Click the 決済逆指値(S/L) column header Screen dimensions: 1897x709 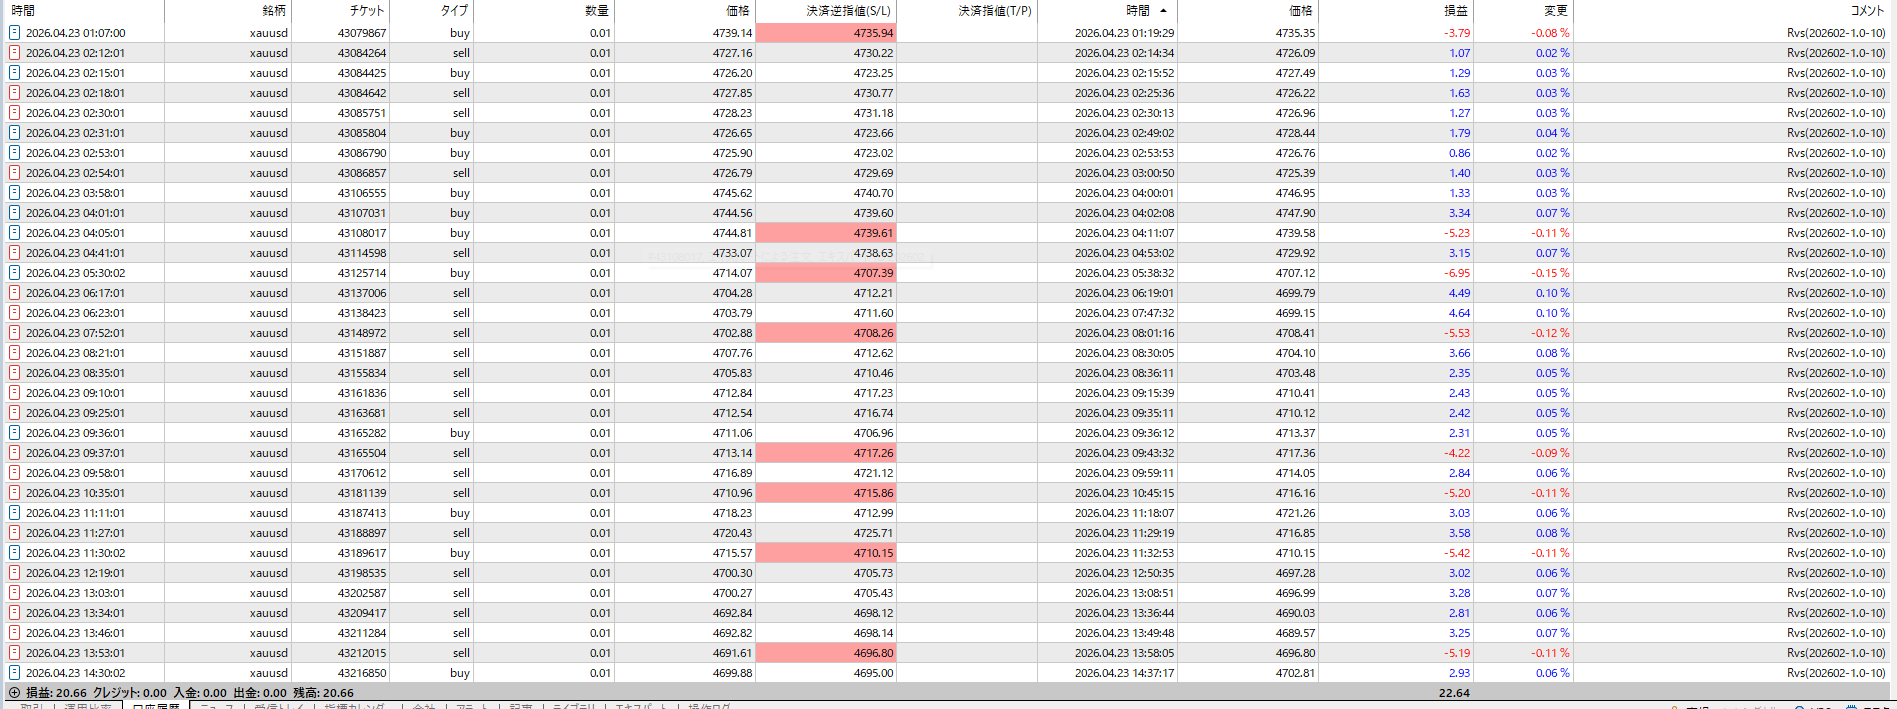pos(848,11)
